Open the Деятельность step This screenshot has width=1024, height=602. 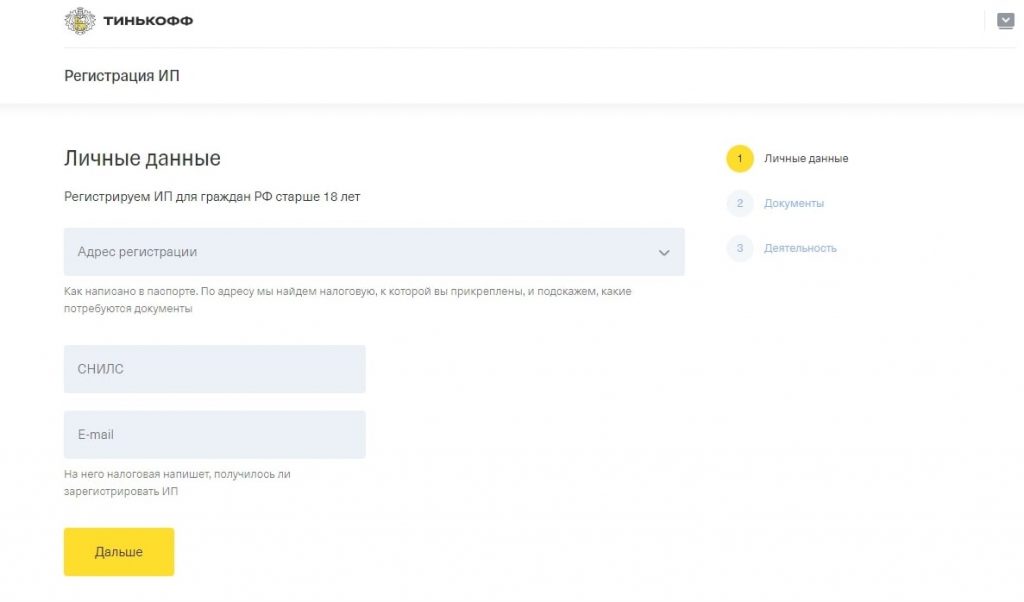click(800, 248)
